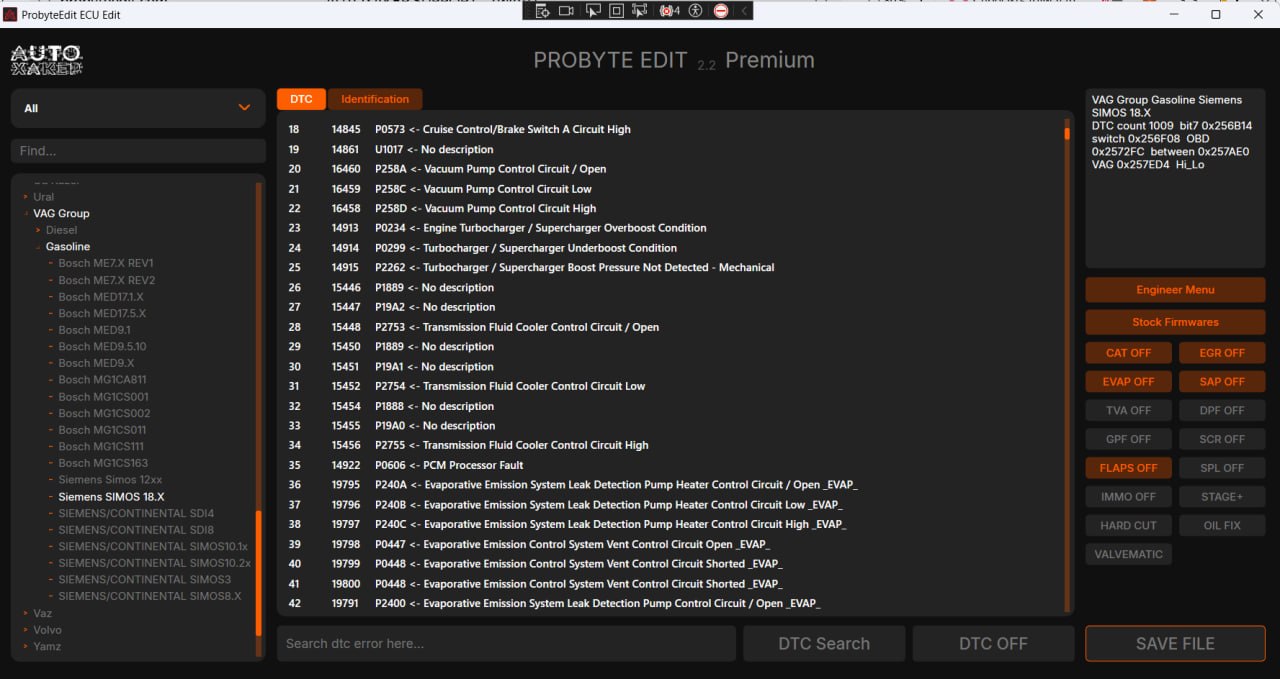Select the P240A Leak Detection Pump Heater row
This screenshot has height=679, width=1280.
pyautogui.click(x=670, y=485)
